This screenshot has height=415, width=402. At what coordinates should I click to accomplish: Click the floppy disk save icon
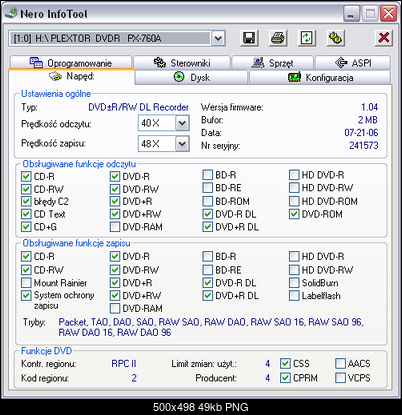click(249, 38)
